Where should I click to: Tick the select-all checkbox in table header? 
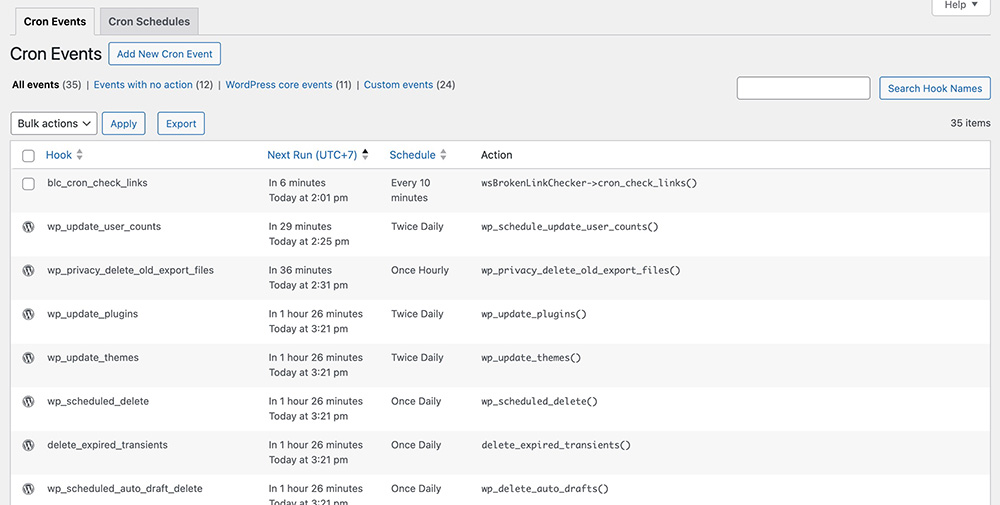[x=28, y=156]
